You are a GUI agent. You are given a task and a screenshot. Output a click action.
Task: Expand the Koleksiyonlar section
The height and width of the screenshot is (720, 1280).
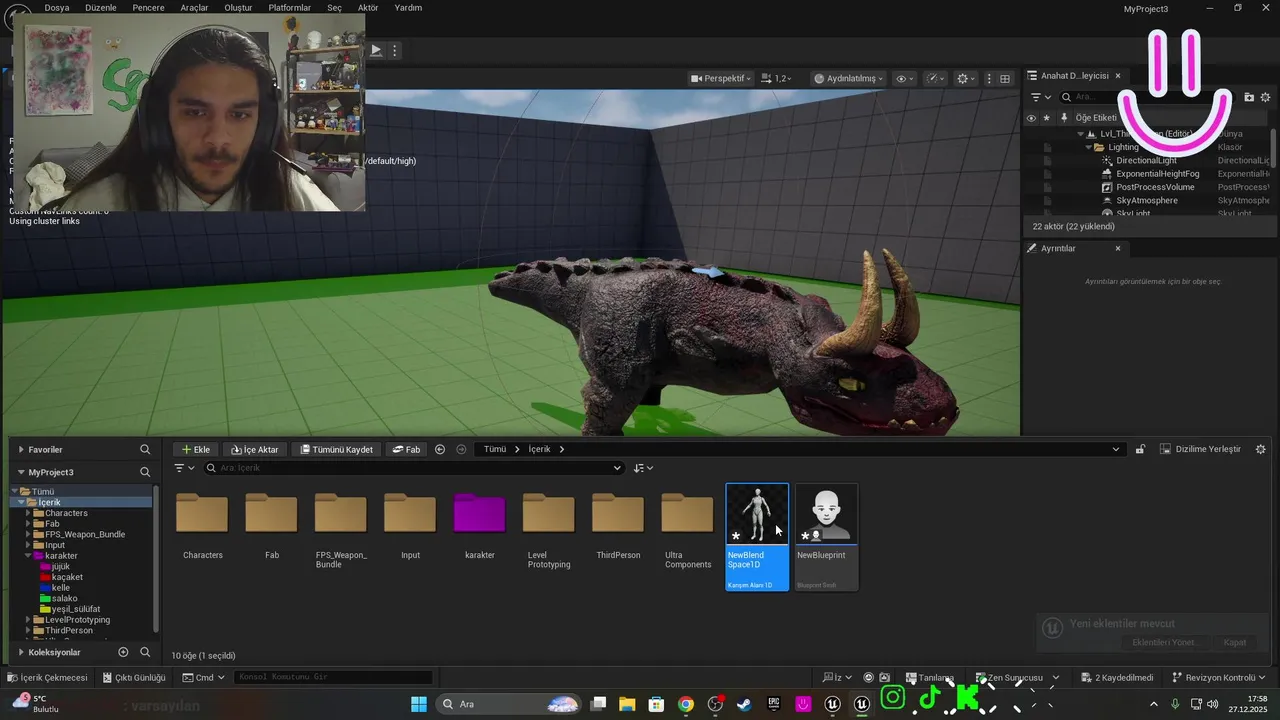click(20, 653)
